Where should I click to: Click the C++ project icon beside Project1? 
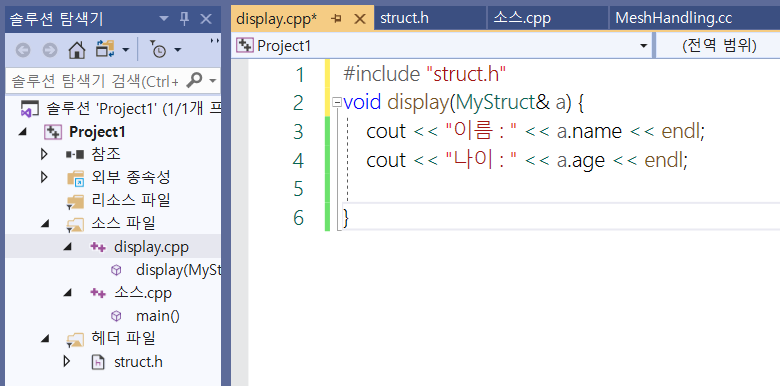point(53,132)
